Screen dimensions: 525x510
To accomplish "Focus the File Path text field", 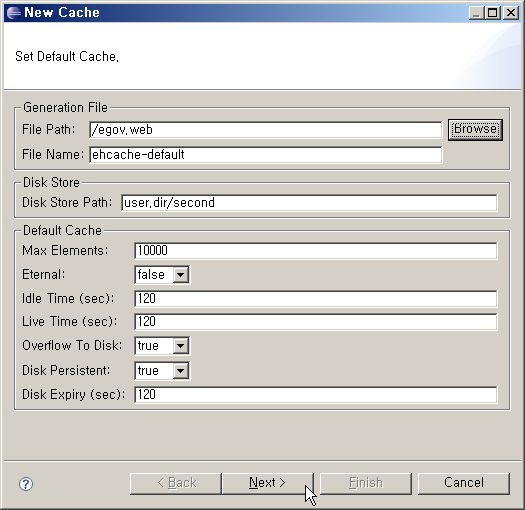I will point(266,130).
